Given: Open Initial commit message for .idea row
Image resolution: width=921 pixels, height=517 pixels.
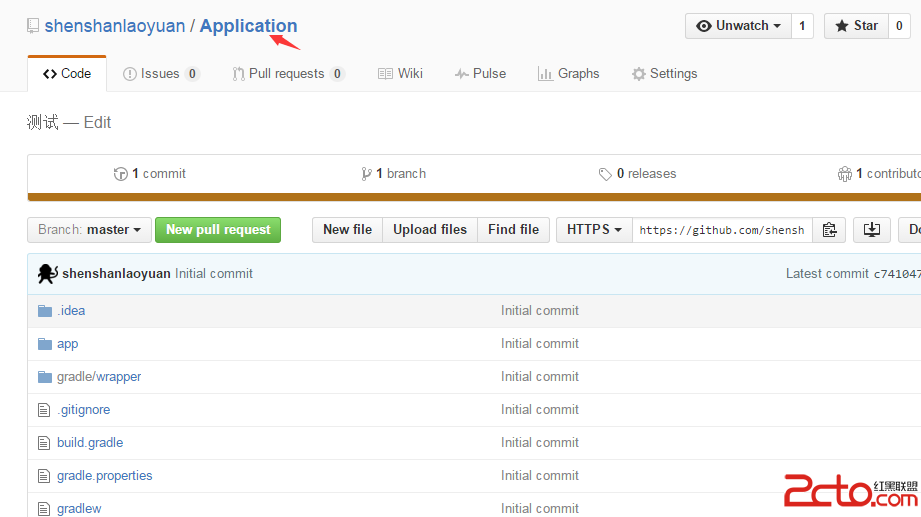Looking at the screenshot, I should tap(540, 311).
